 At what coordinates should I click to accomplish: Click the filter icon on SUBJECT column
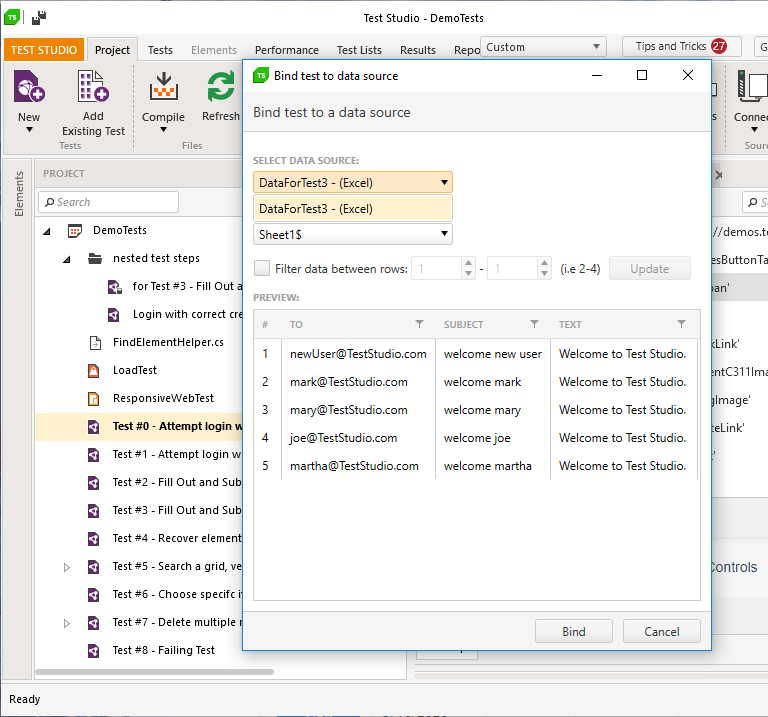click(534, 324)
